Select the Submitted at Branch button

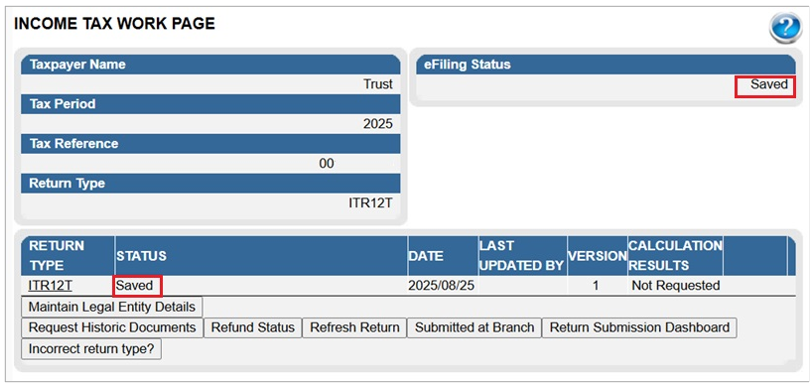[474, 327]
